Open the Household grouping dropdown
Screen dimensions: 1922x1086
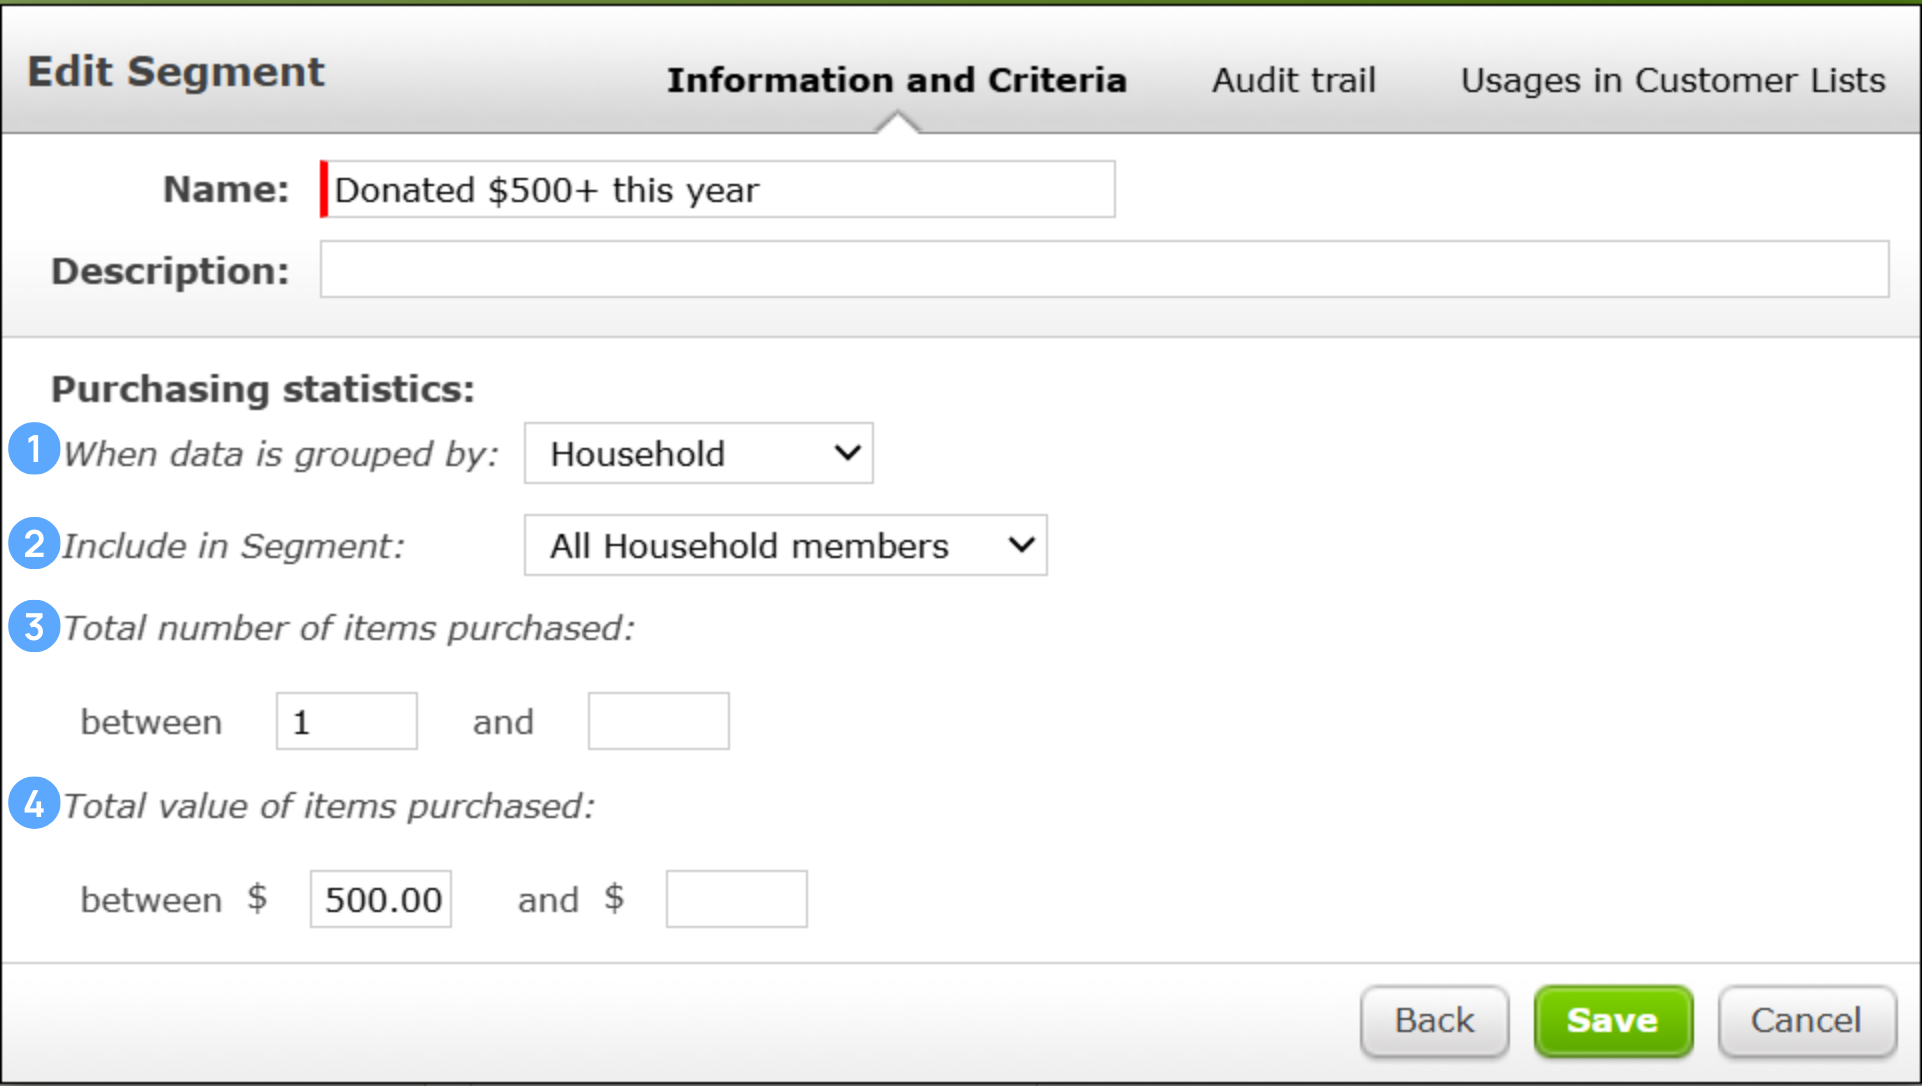click(697, 454)
